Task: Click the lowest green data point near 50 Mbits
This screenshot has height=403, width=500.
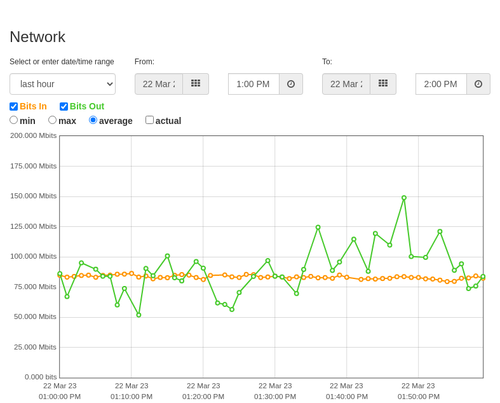Action: click(139, 315)
